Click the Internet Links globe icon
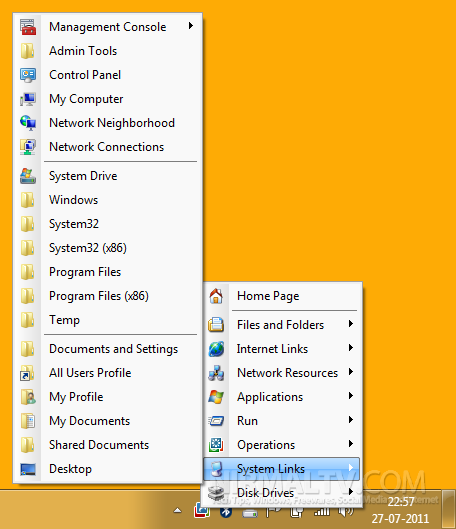The width and height of the screenshot is (456, 529). [216, 349]
